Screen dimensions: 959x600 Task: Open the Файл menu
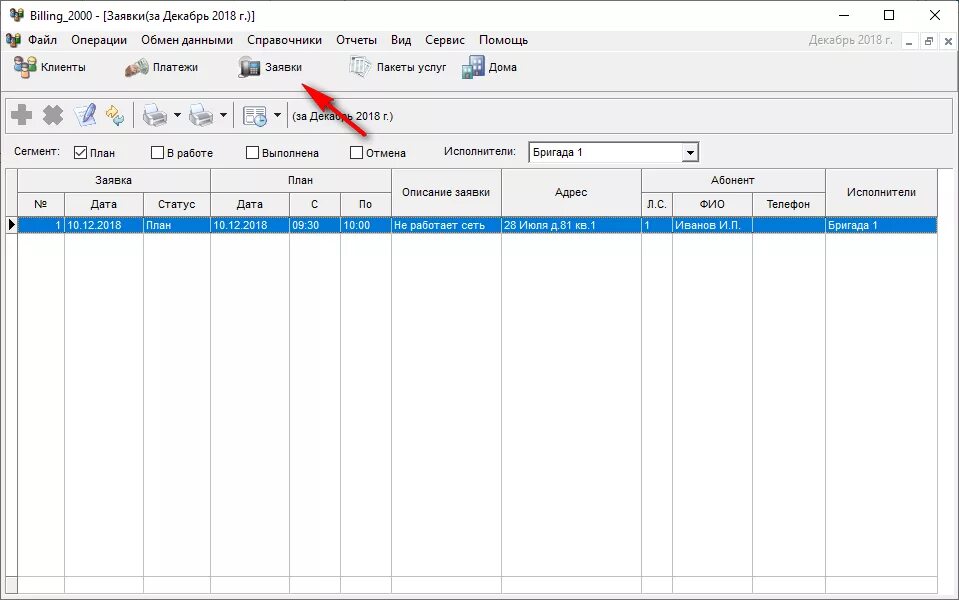pyautogui.click(x=42, y=40)
